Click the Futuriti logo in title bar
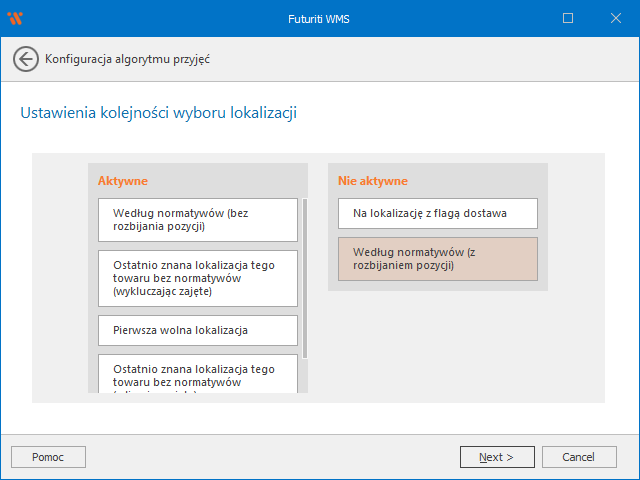 pyautogui.click(x=15, y=18)
